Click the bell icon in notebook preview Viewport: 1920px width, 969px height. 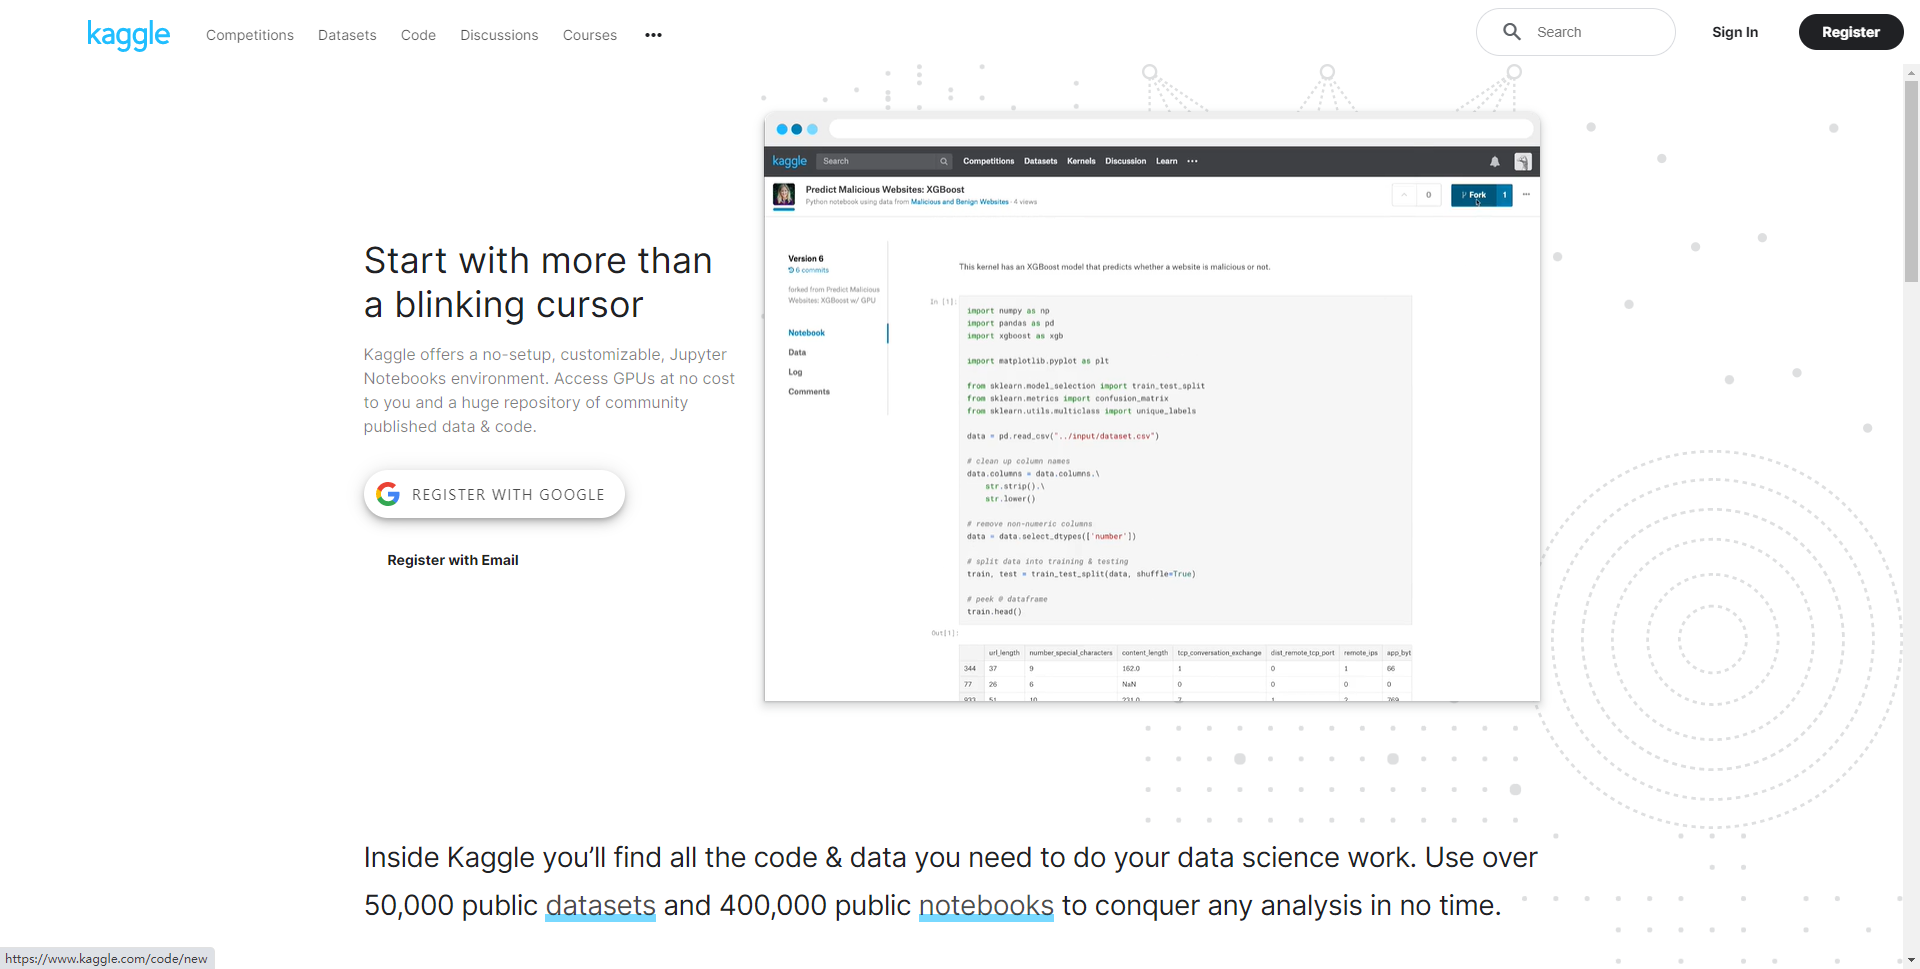[1495, 161]
